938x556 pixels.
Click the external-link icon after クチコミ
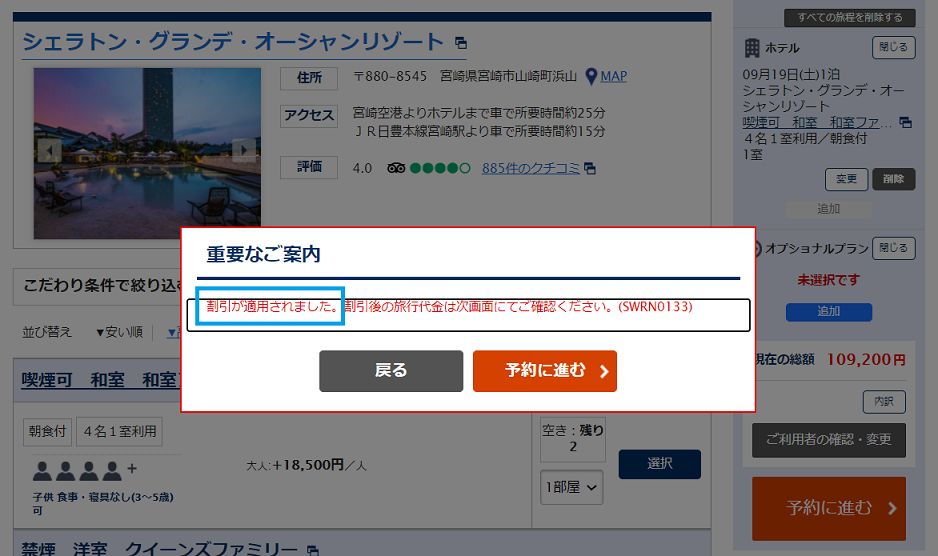click(x=590, y=169)
